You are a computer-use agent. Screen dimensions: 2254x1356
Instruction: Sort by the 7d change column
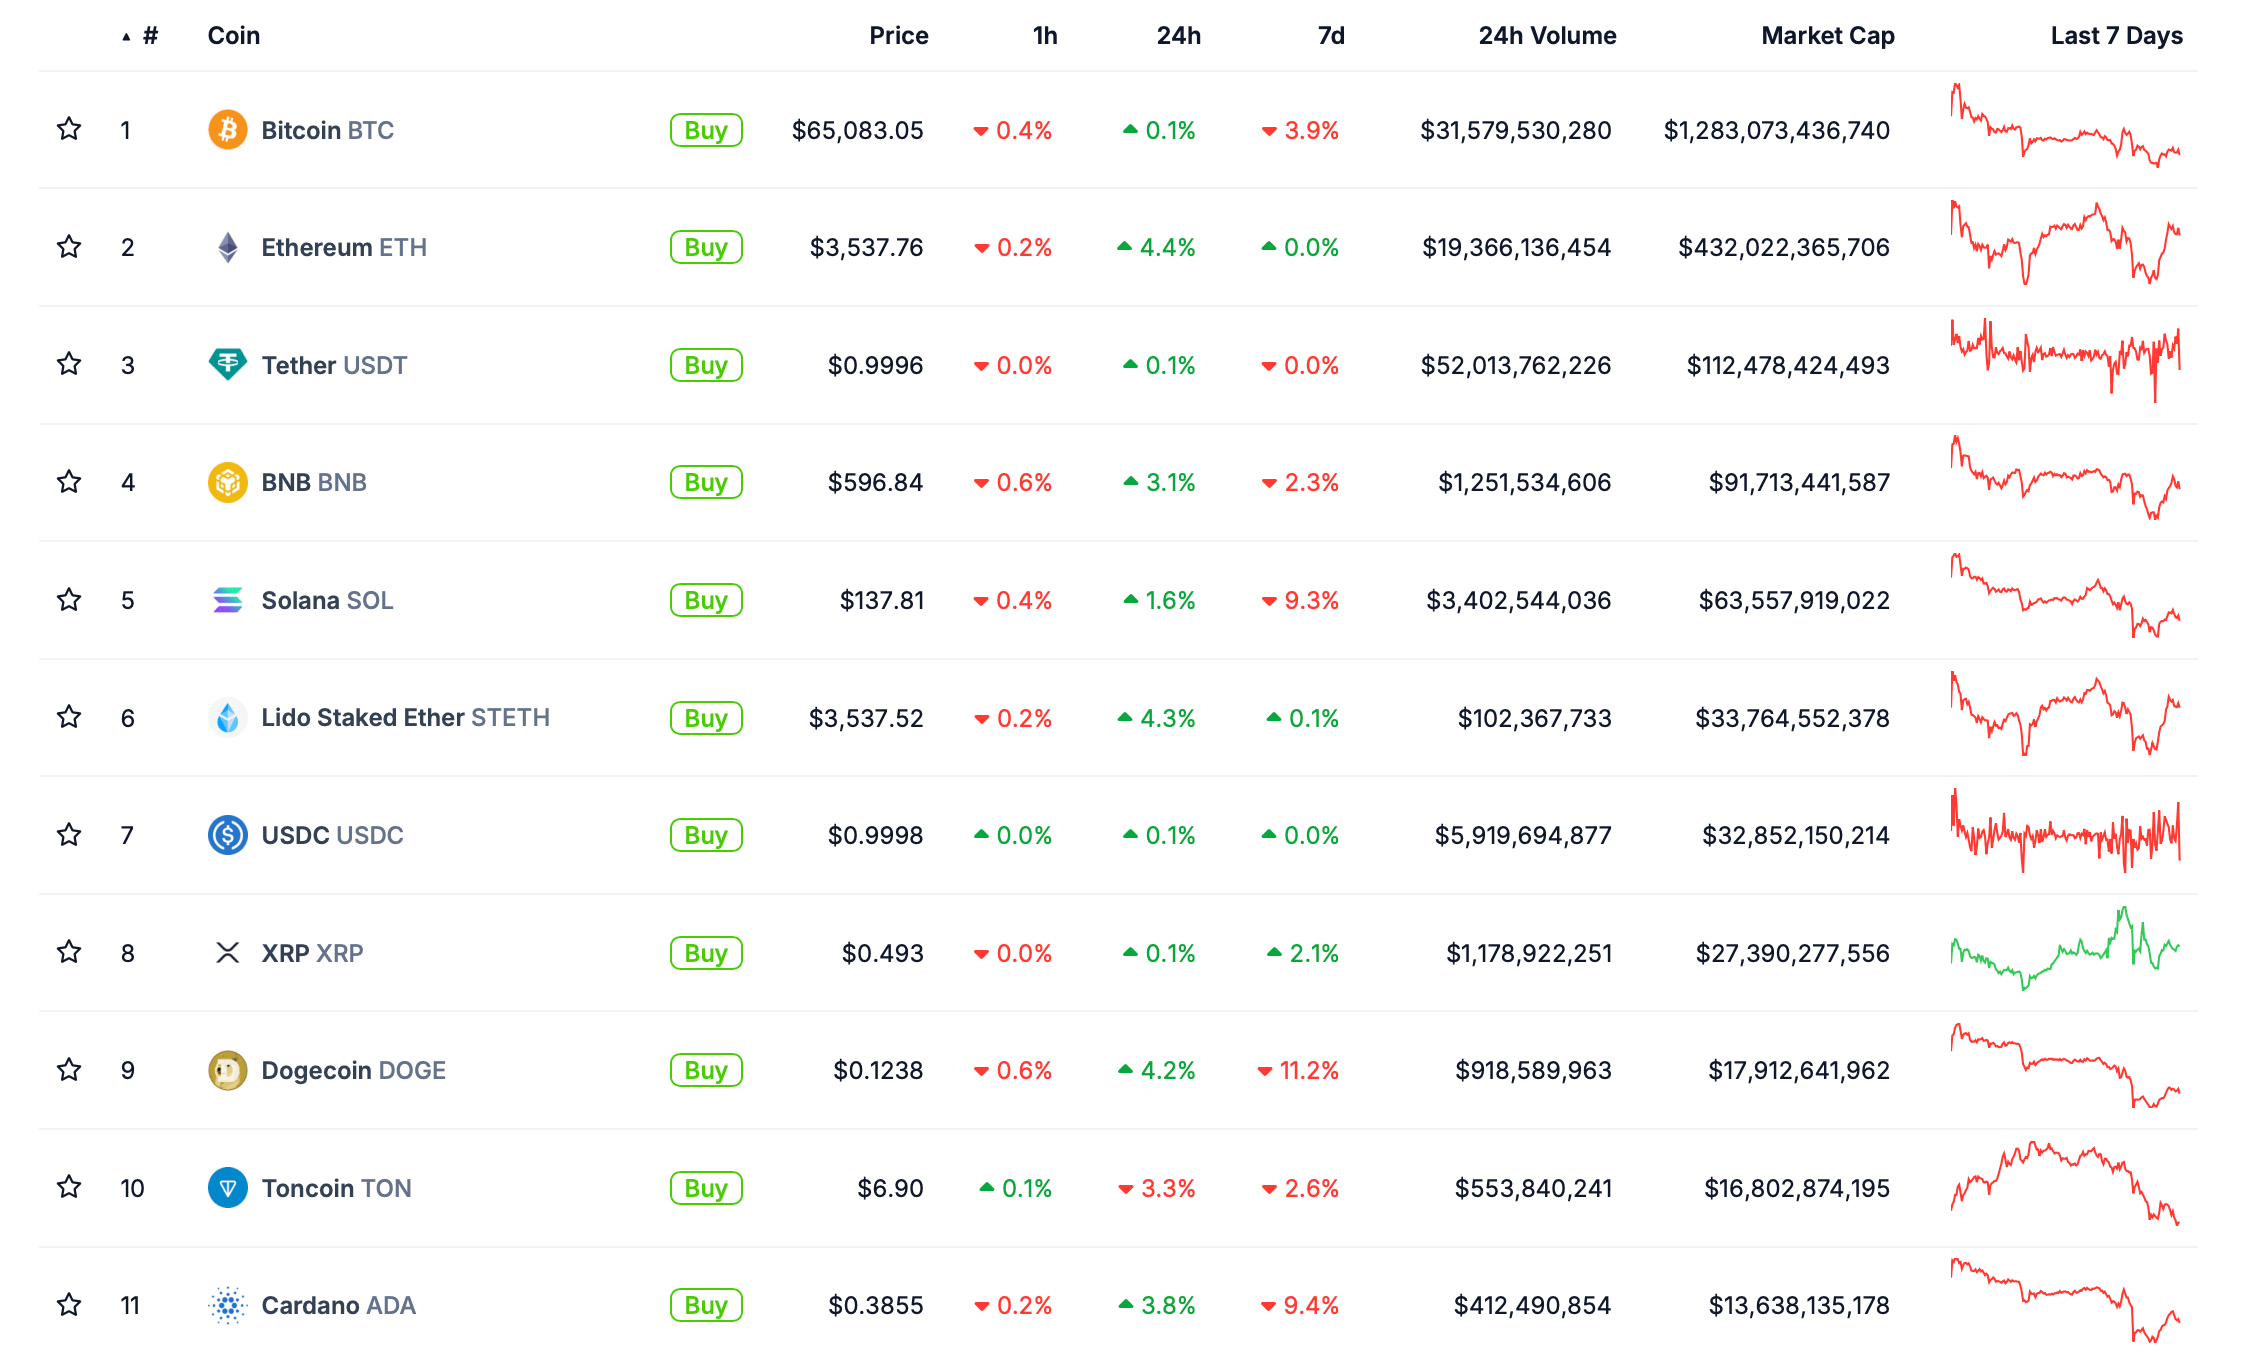pos(1330,36)
